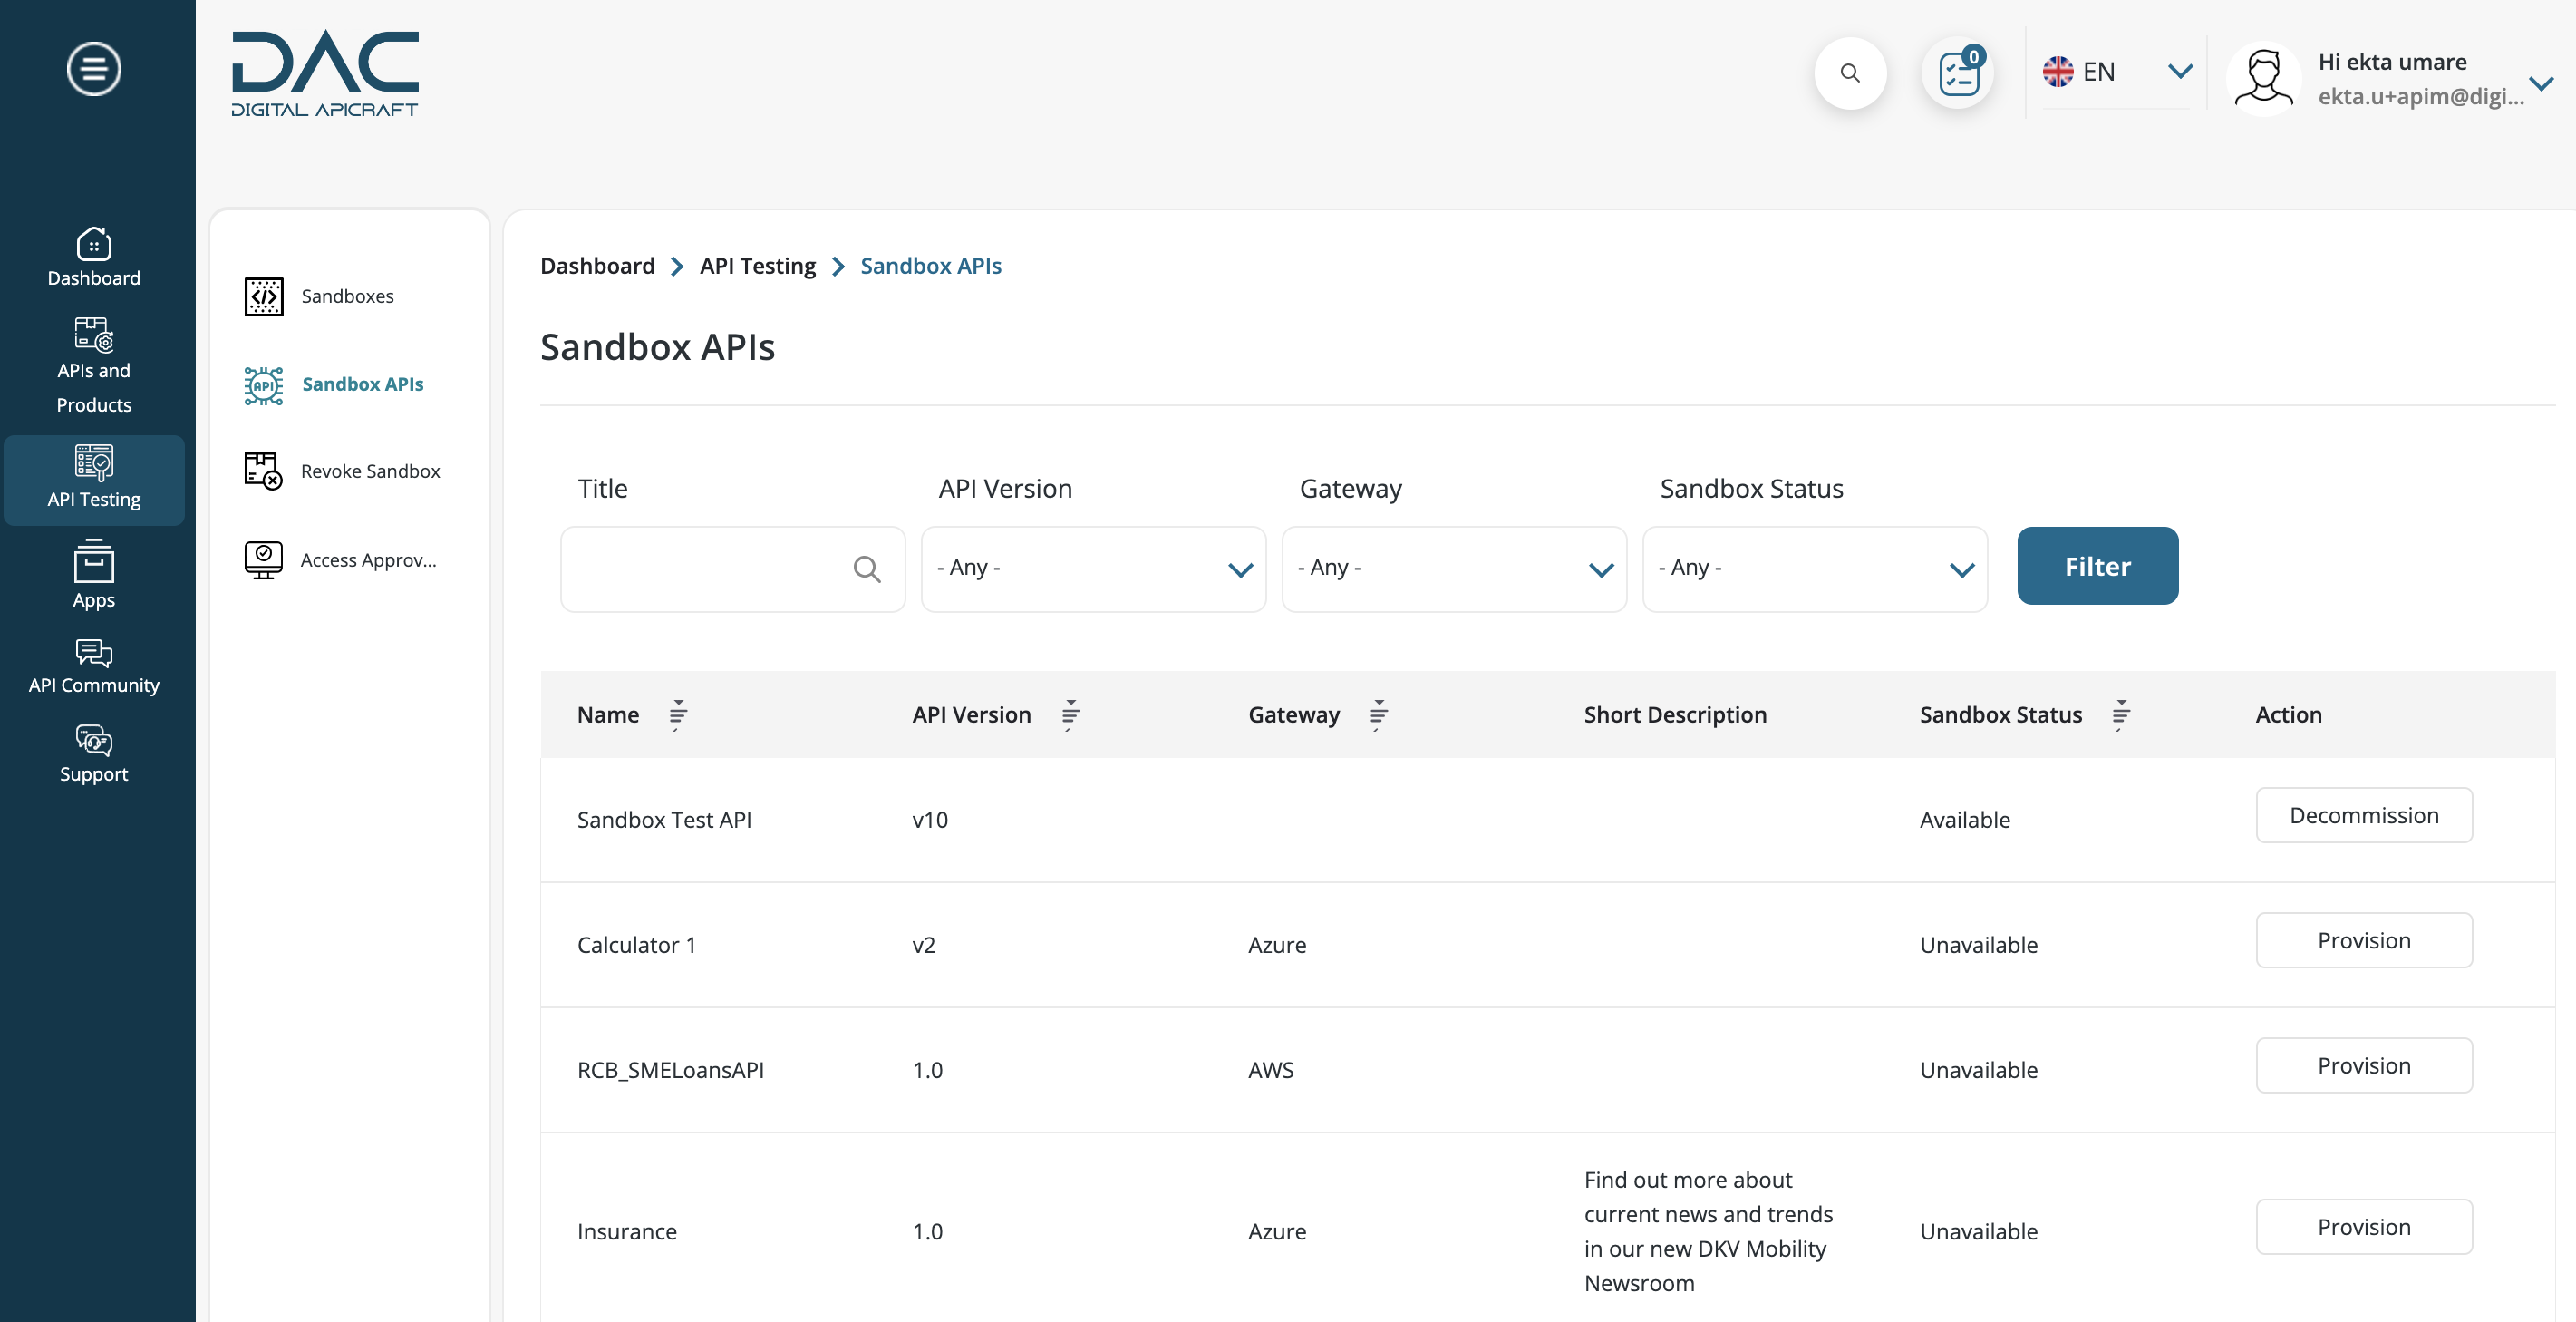Click the Sandbox Test API name
The width and height of the screenshot is (2576, 1322).
(664, 820)
